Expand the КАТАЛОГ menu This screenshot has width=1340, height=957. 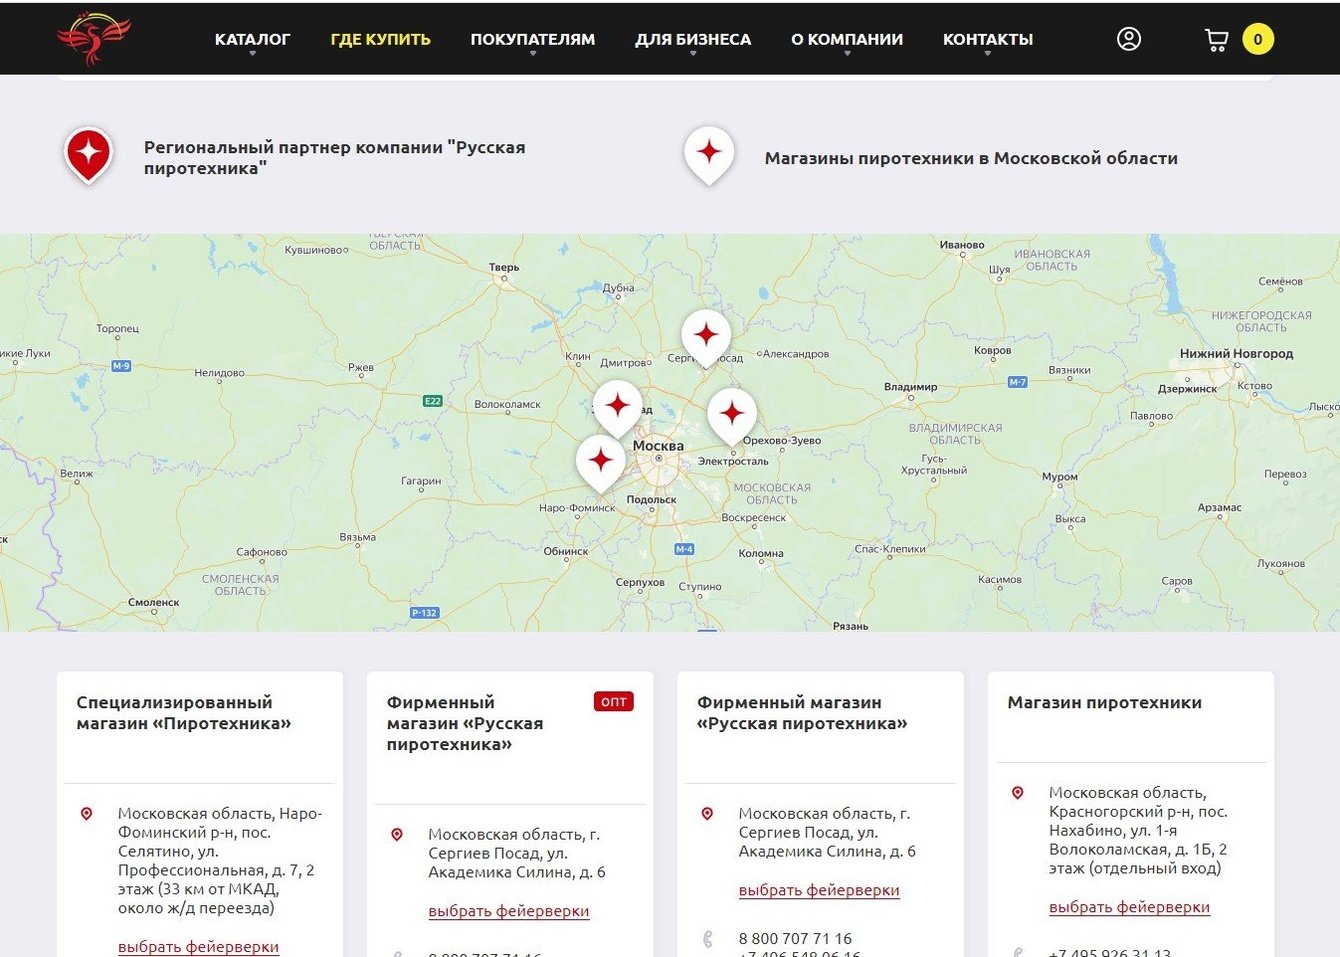point(252,40)
